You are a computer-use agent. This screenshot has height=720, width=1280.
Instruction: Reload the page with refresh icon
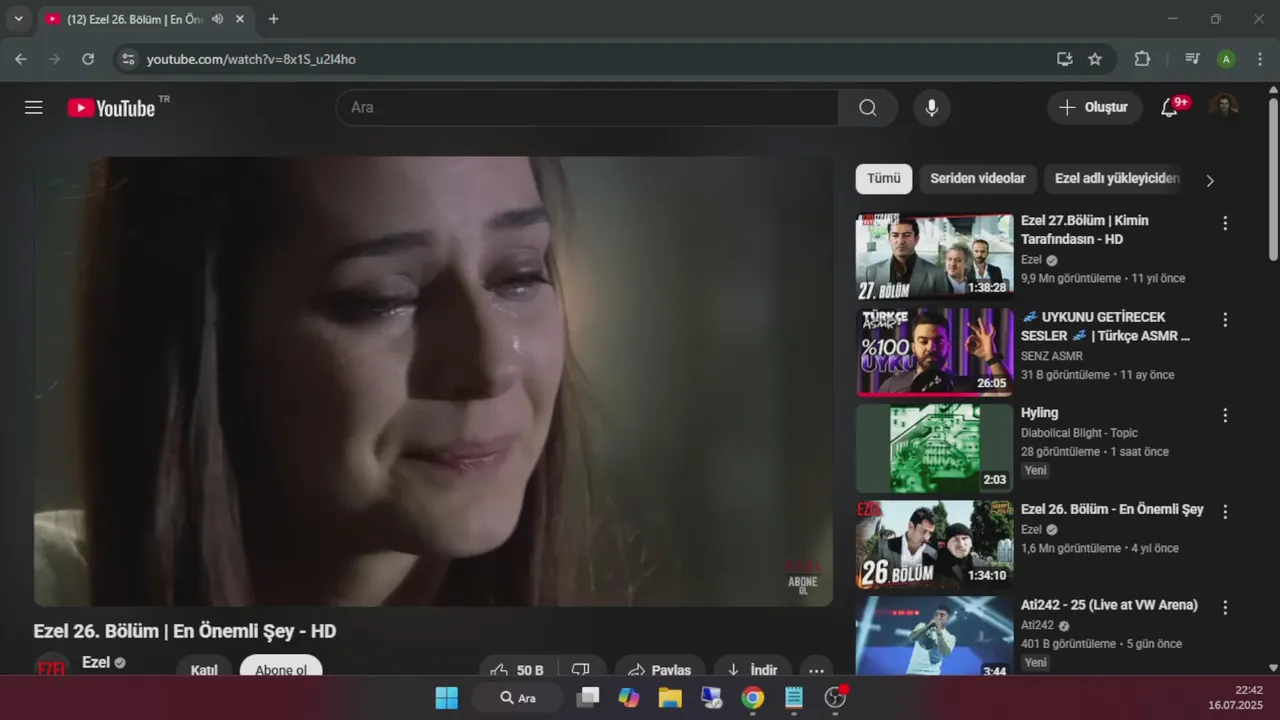pos(88,59)
